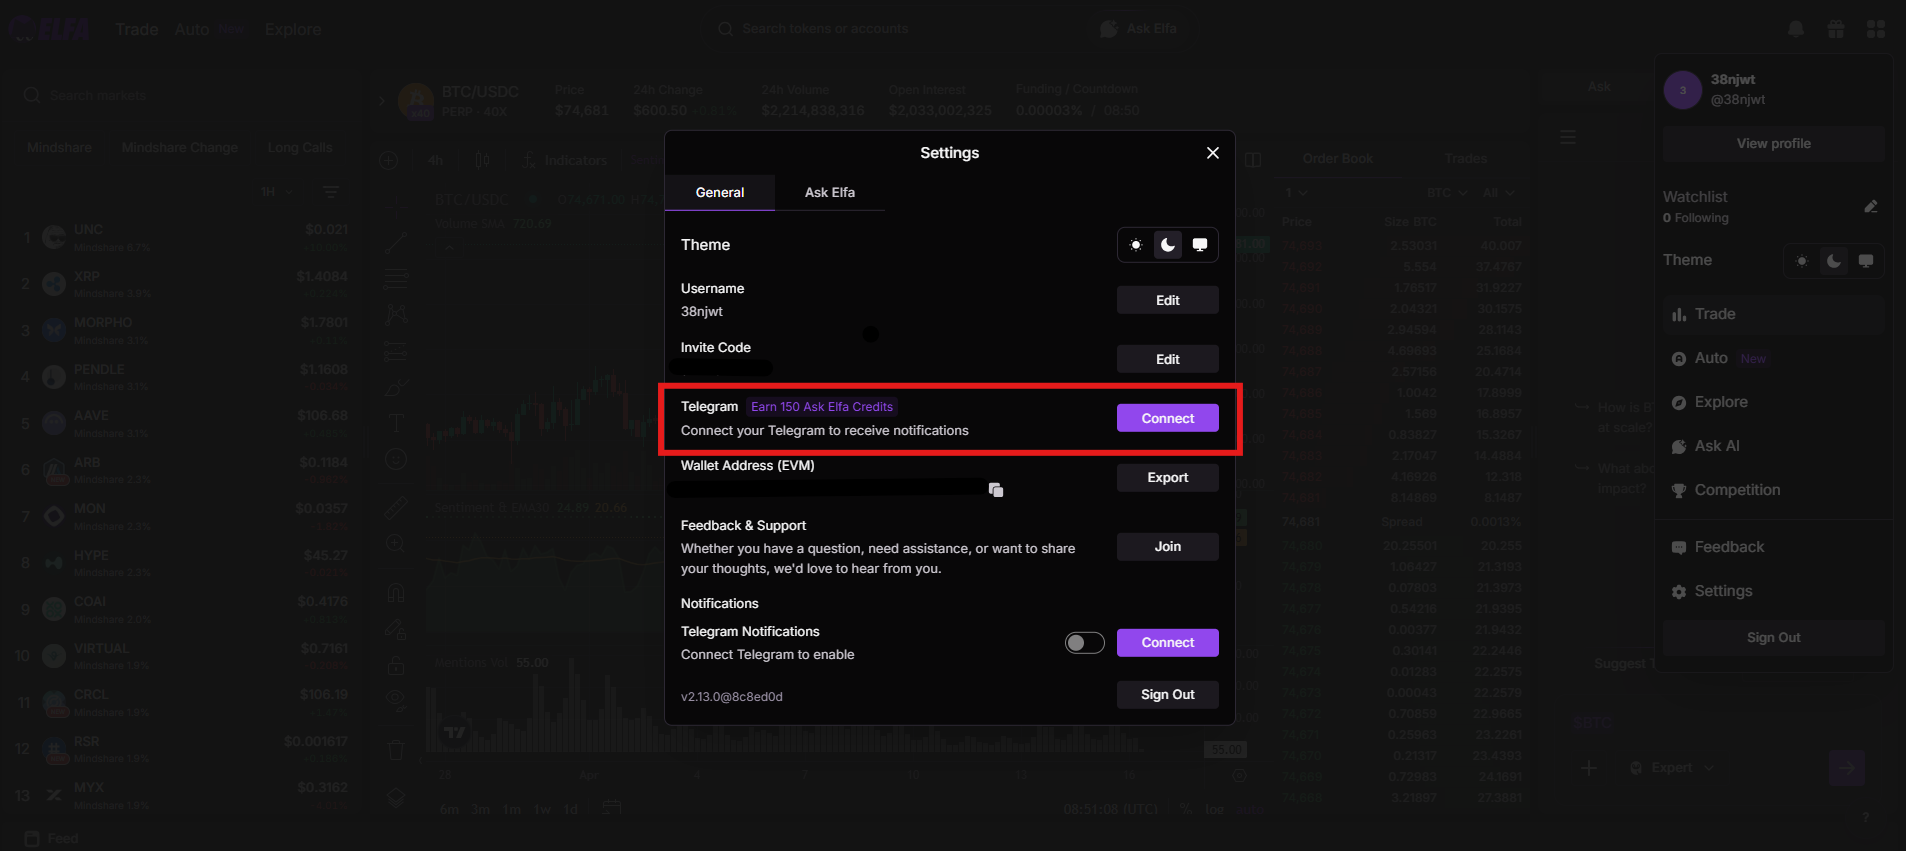Open the BTC size unit dropdown
Viewport: 1906px width, 851px height.
pos(1447,192)
